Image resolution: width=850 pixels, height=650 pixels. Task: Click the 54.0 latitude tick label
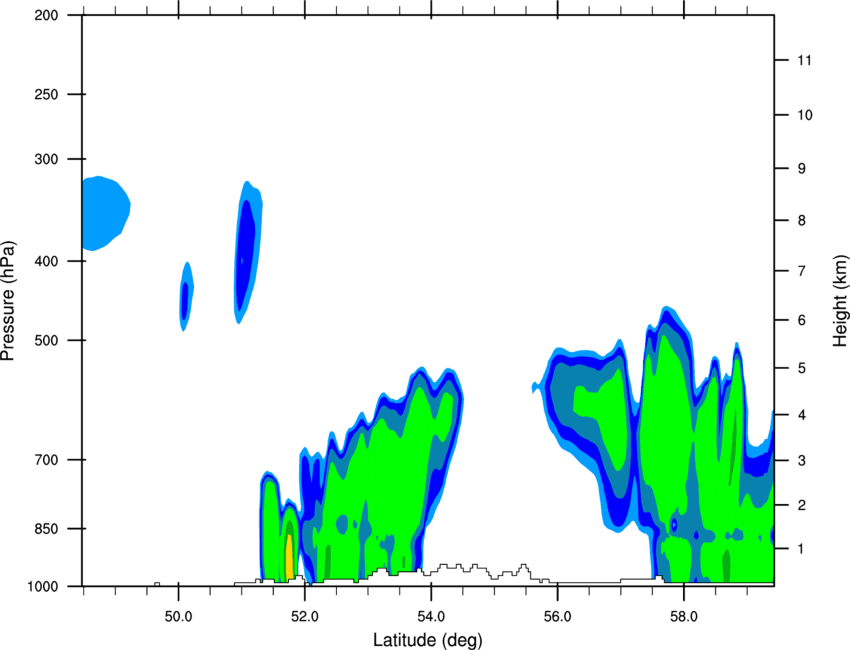432,616
